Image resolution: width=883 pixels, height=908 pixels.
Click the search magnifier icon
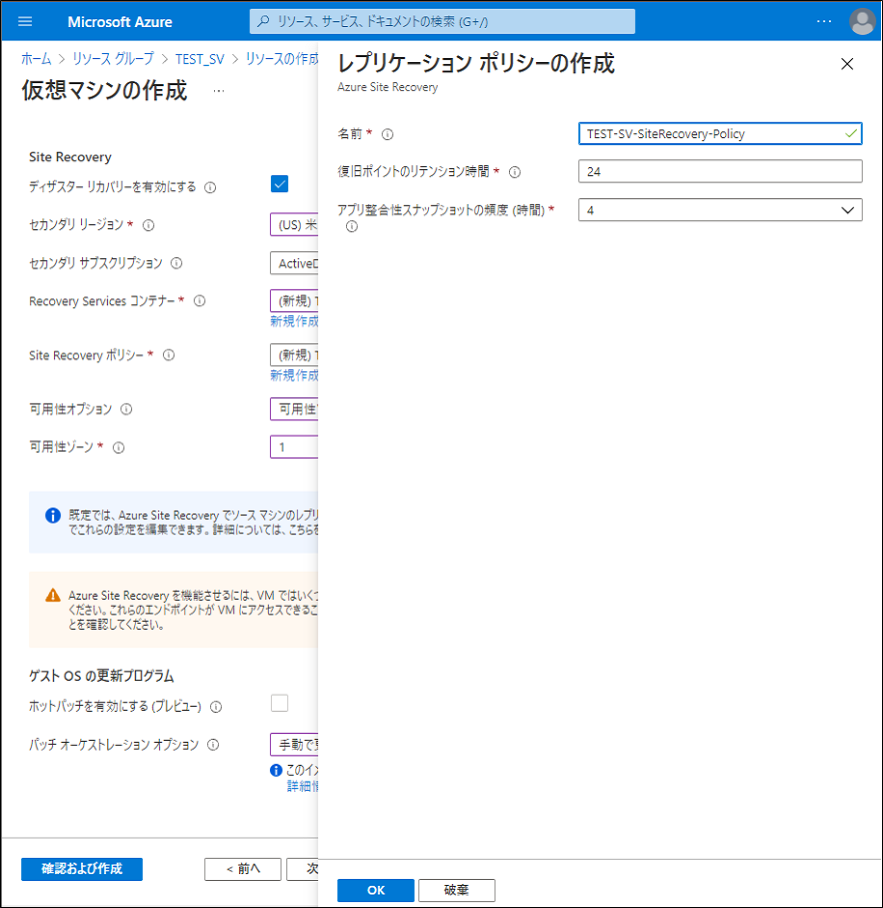tap(263, 21)
